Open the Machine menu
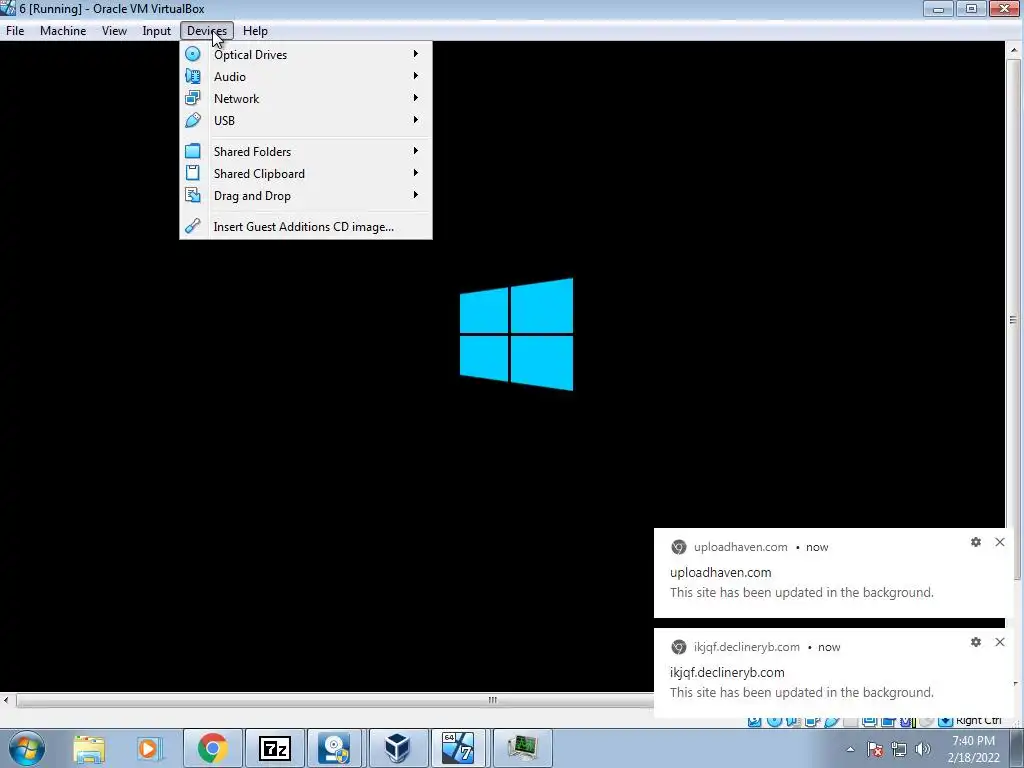The image size is (1024, 768). (63, 31)
